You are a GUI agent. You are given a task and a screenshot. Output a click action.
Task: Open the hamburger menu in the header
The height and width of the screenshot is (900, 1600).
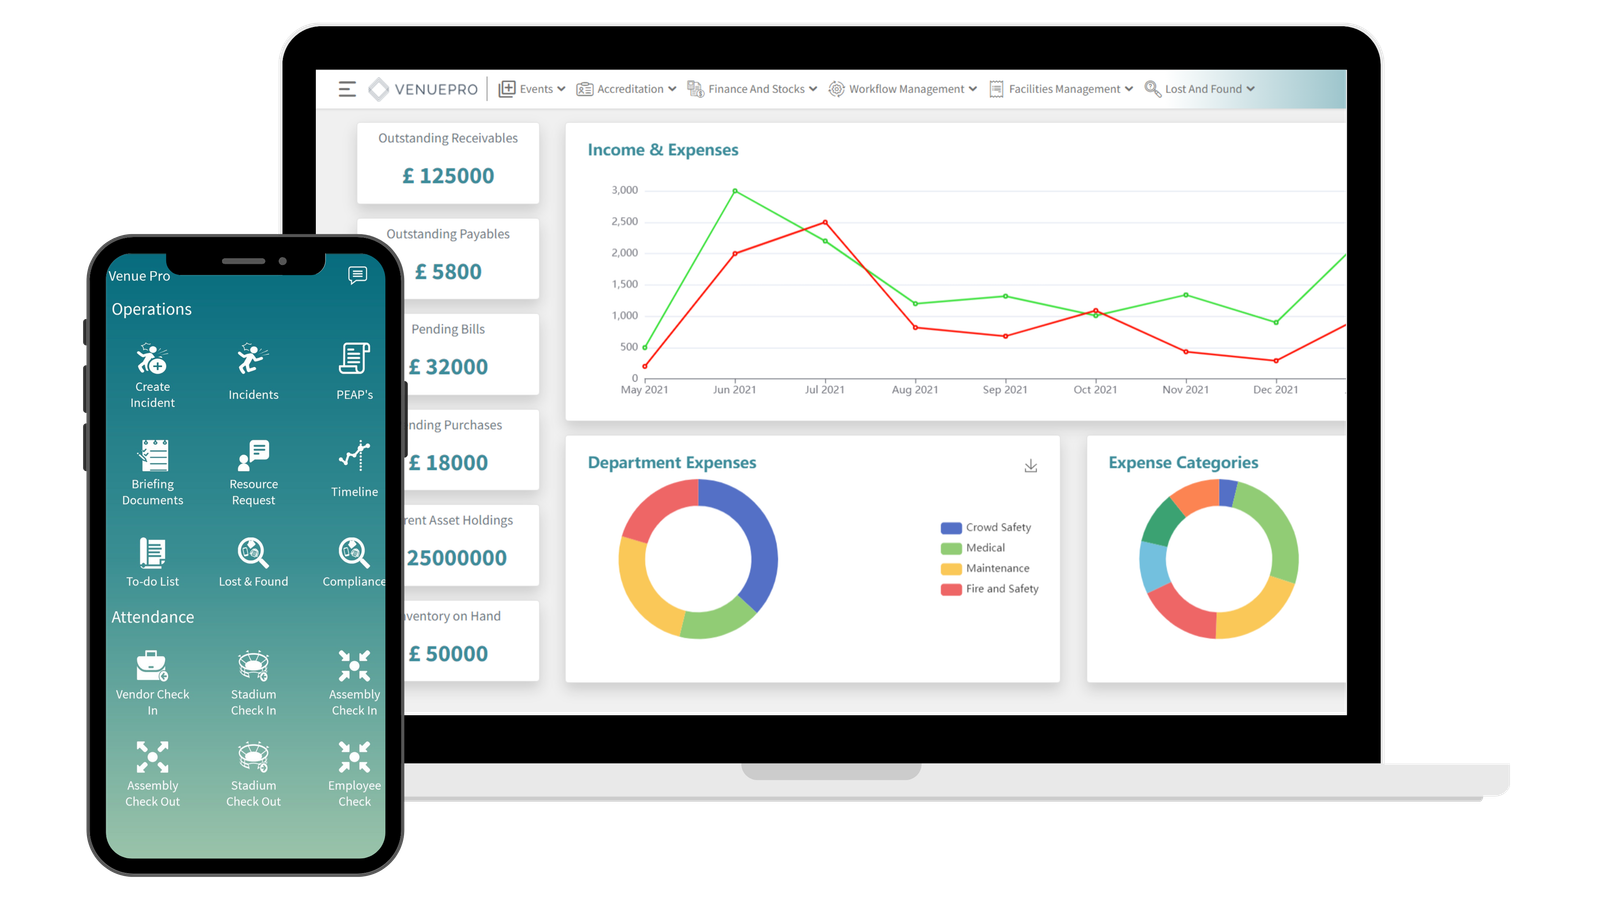coord(347,89)
